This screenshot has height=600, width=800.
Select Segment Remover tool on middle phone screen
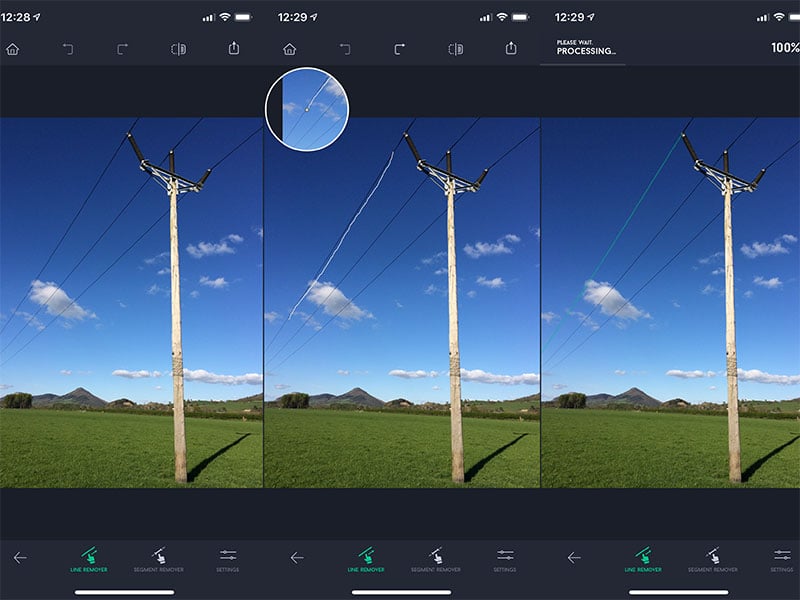pyautogui.click(x=436, y=560)
